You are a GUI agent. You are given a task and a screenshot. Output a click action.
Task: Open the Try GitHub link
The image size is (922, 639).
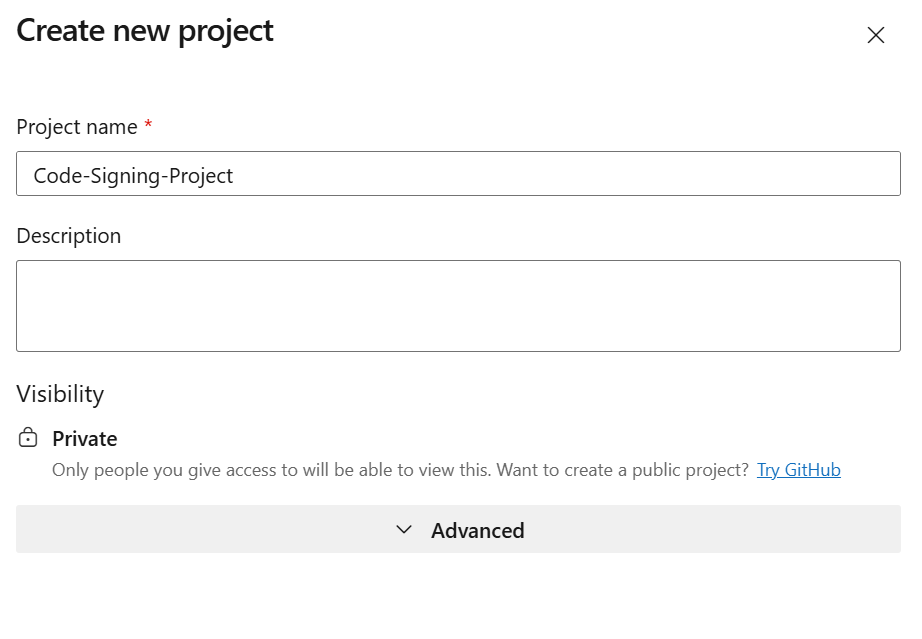point(798,470)
